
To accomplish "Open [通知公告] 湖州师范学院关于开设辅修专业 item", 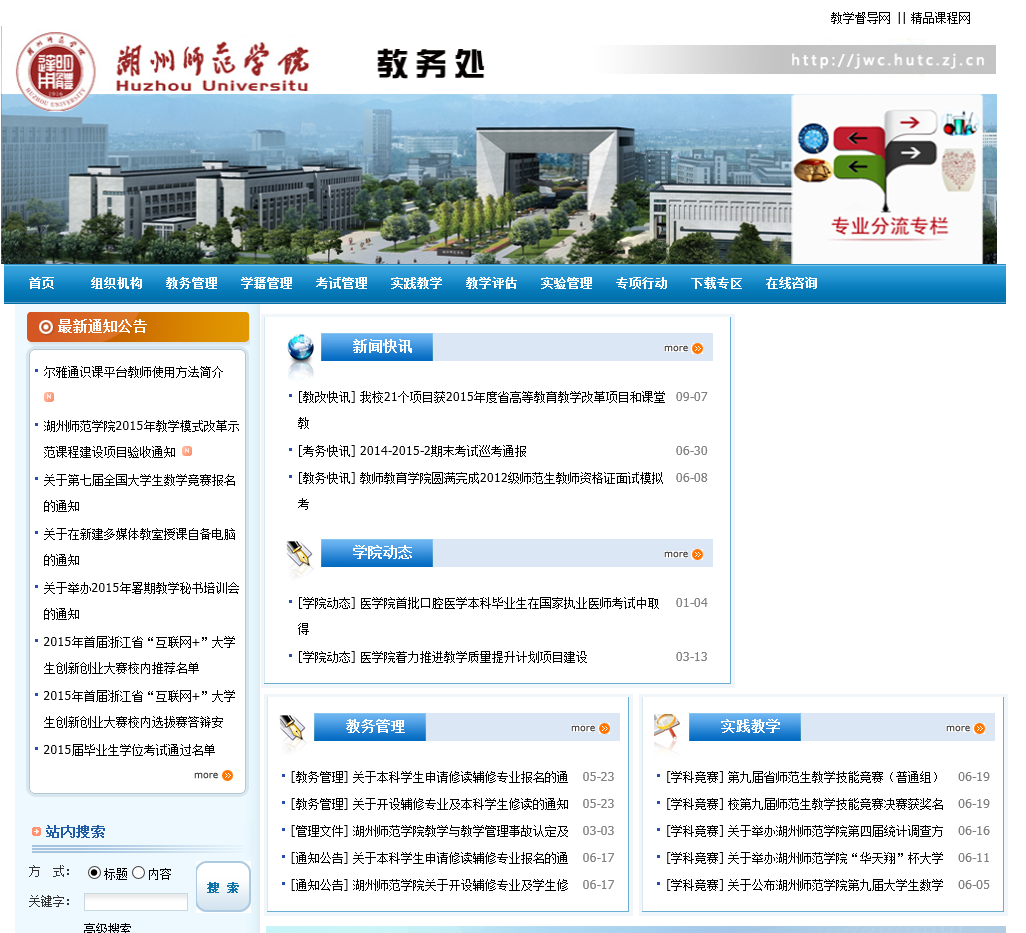I will pyautogui.click(x=429, y=885).
